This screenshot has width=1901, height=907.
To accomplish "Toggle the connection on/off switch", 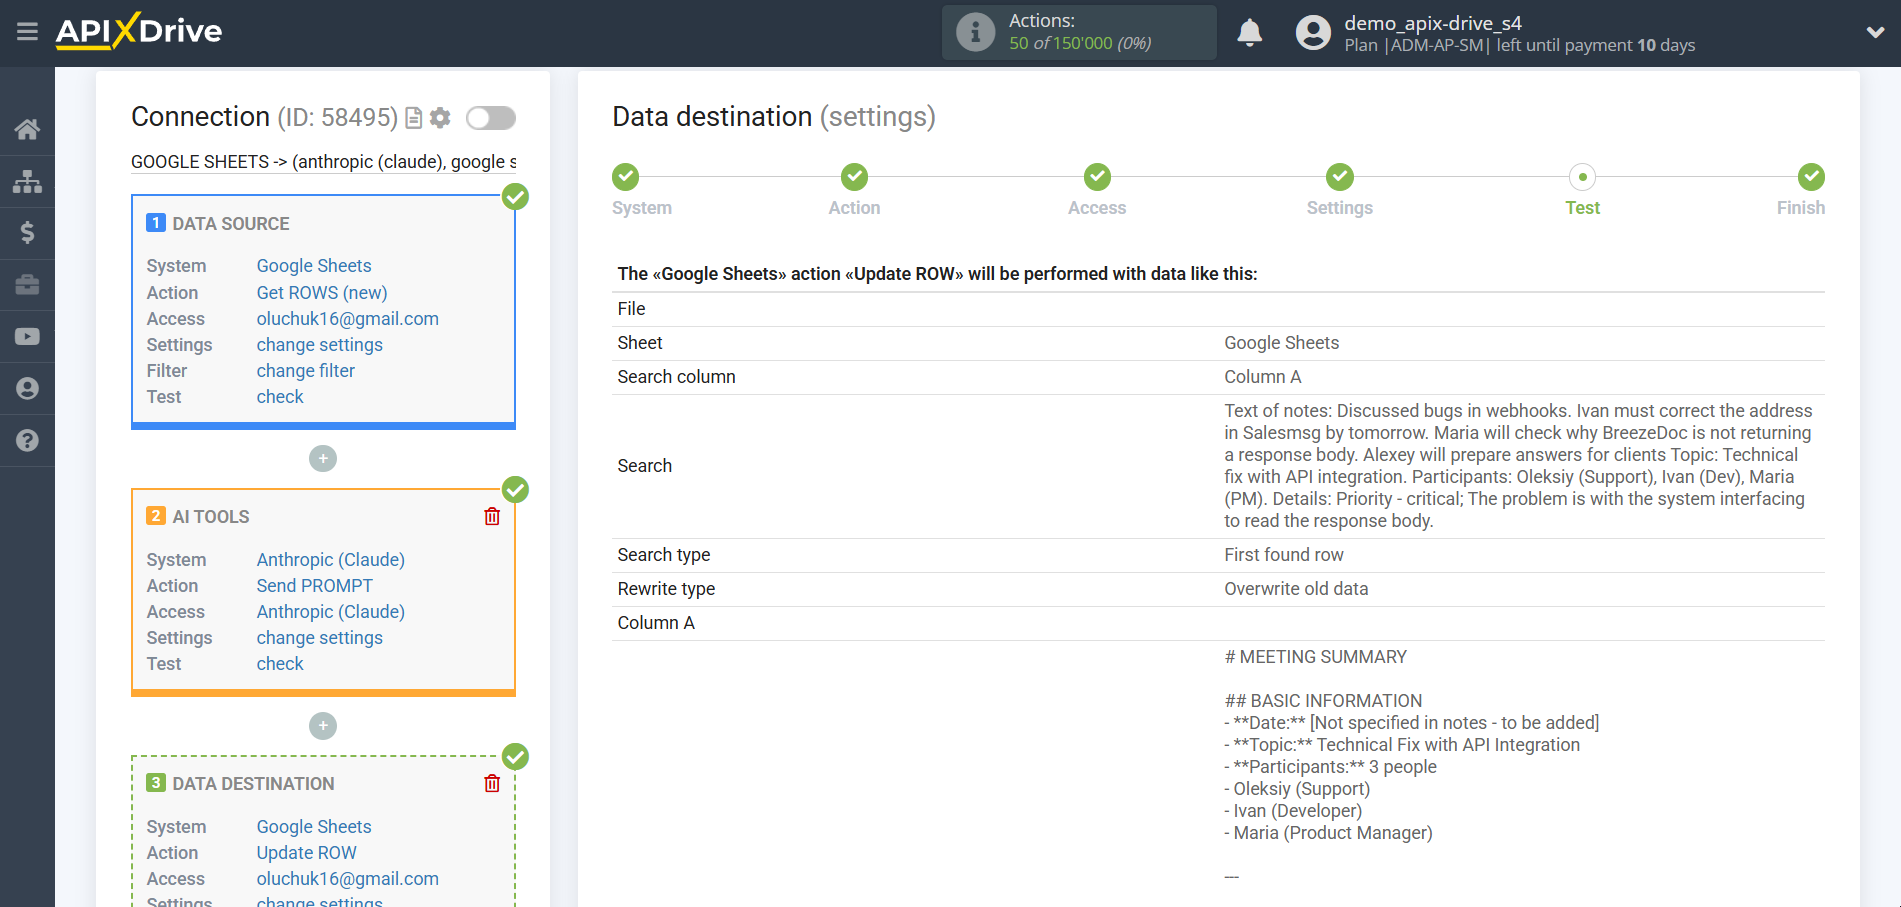I will [491, 118].
